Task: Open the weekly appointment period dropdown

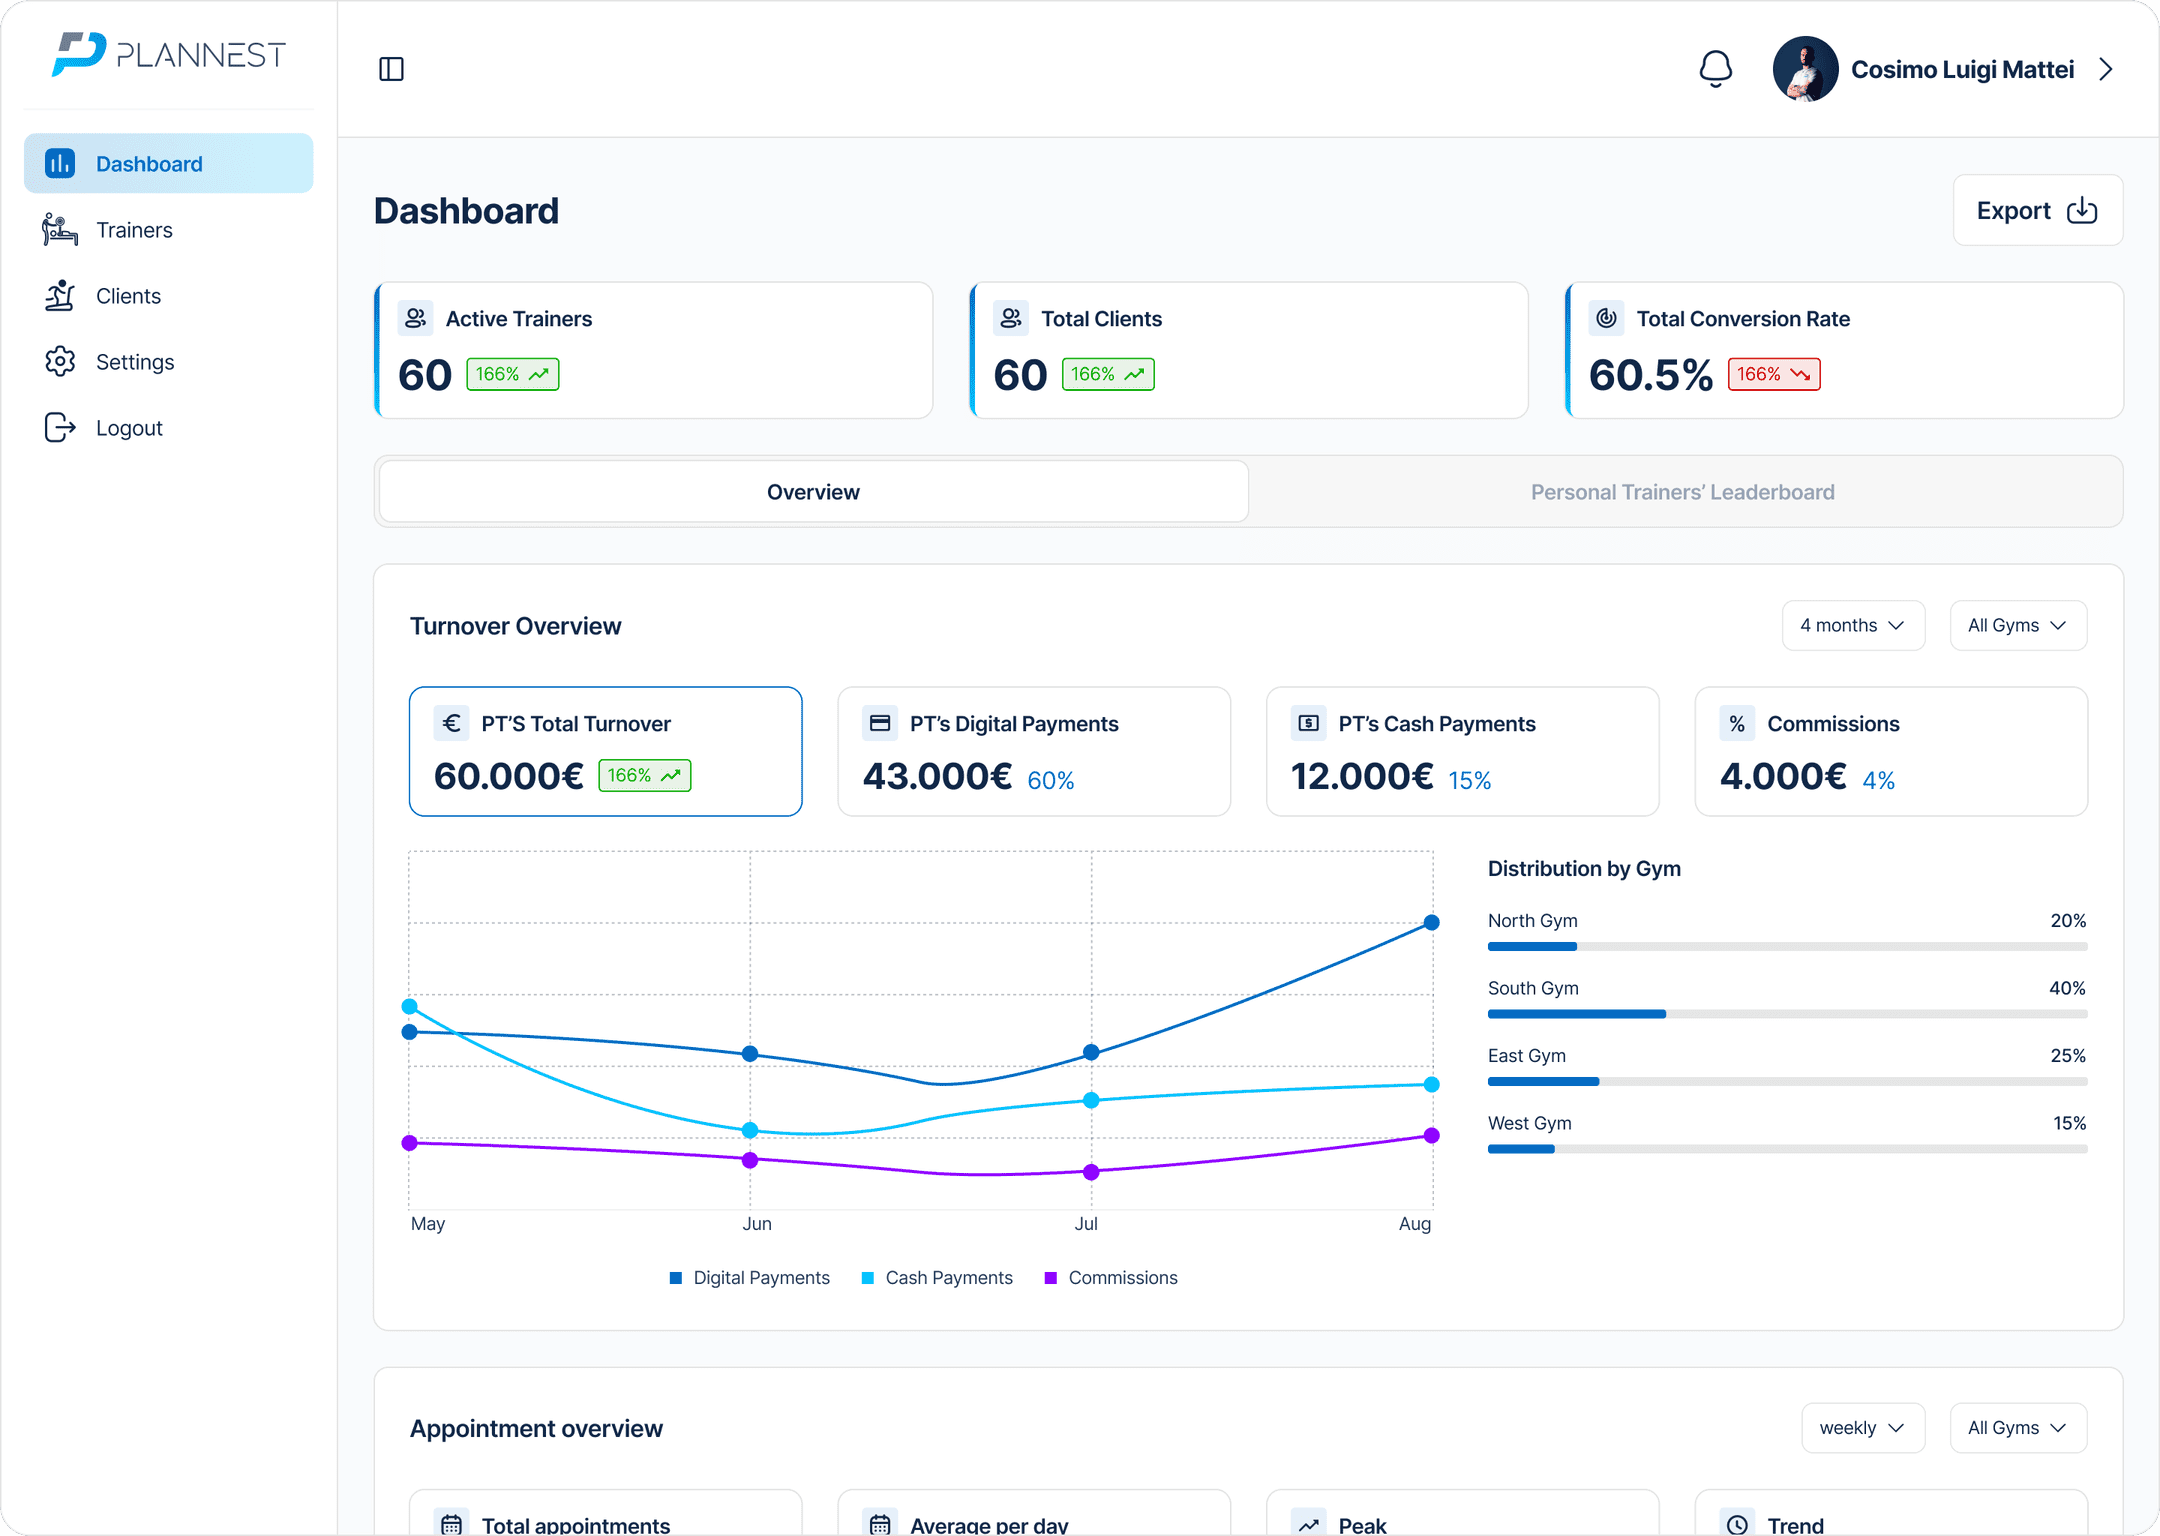Action: click(x=1862, y=1428)
